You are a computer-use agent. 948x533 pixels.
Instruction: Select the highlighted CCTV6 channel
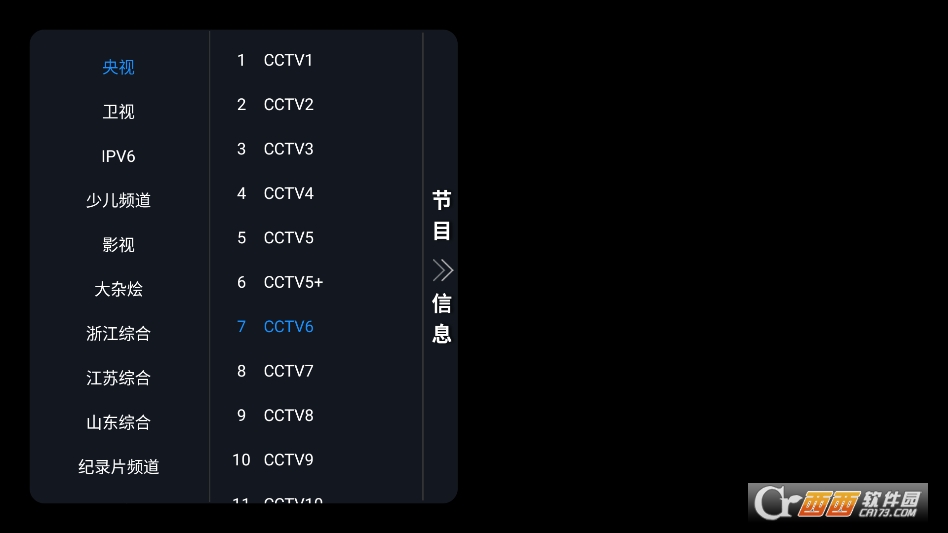(x=288, y=326)
